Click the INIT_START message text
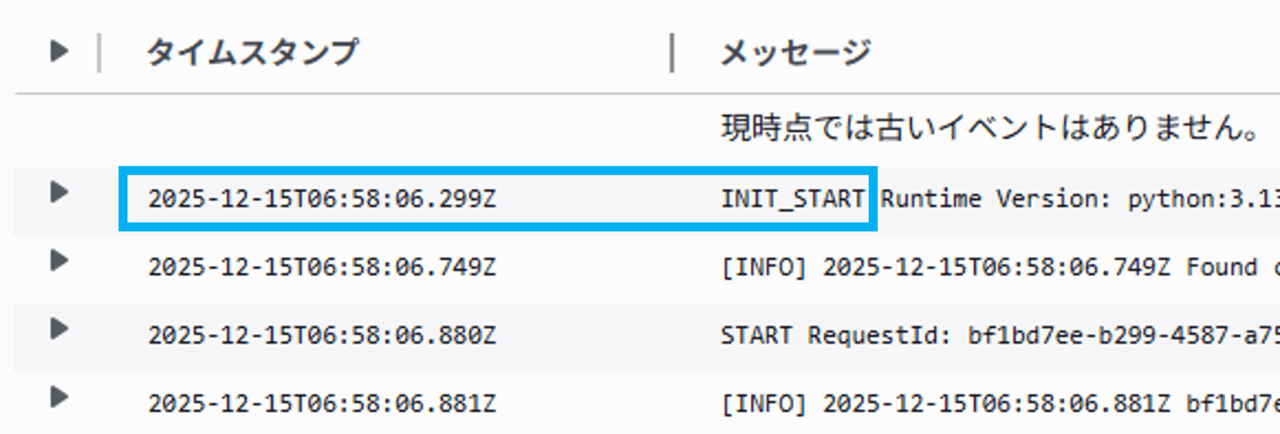Image resolution: width=1280 pixels, height=434 pixels. tap(793, 199)
